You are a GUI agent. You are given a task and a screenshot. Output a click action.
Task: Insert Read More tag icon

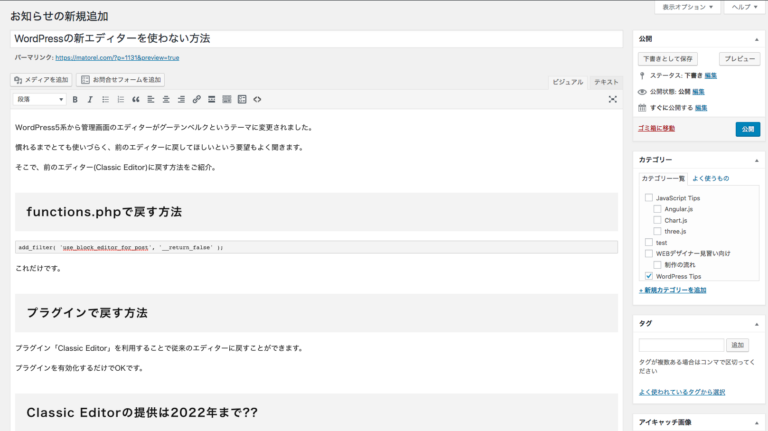coord(212,99)
